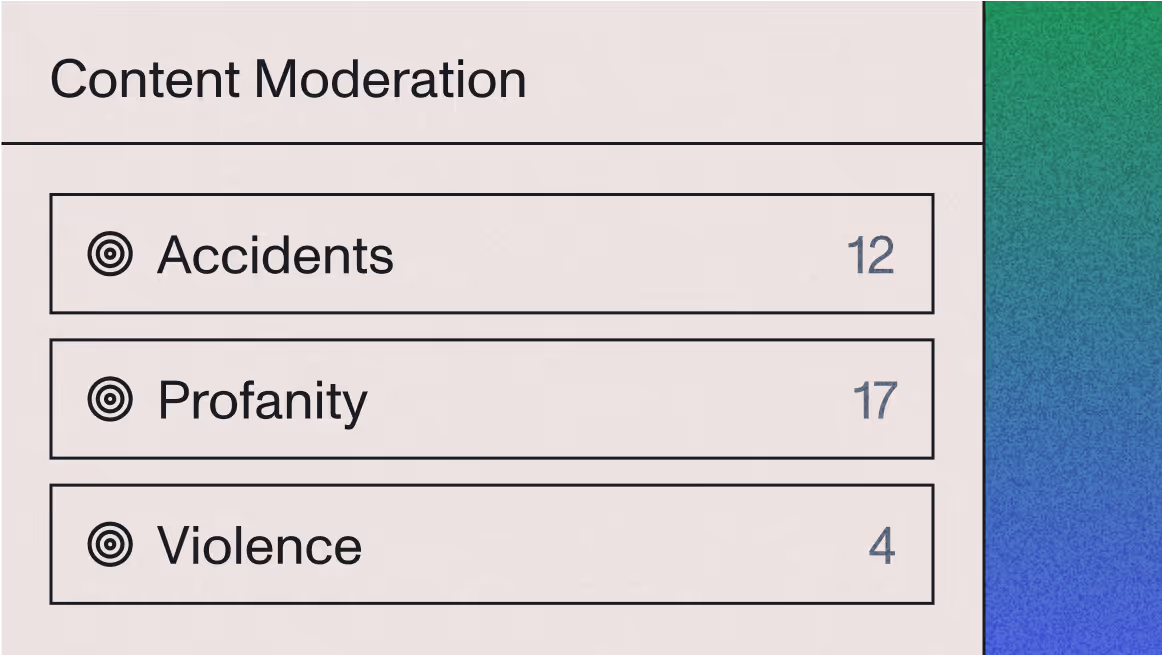Viewport: 1162px width, 655px height.
Task: Click the blank space between Accidents and Profanity rows
Action: pos(492,327)
